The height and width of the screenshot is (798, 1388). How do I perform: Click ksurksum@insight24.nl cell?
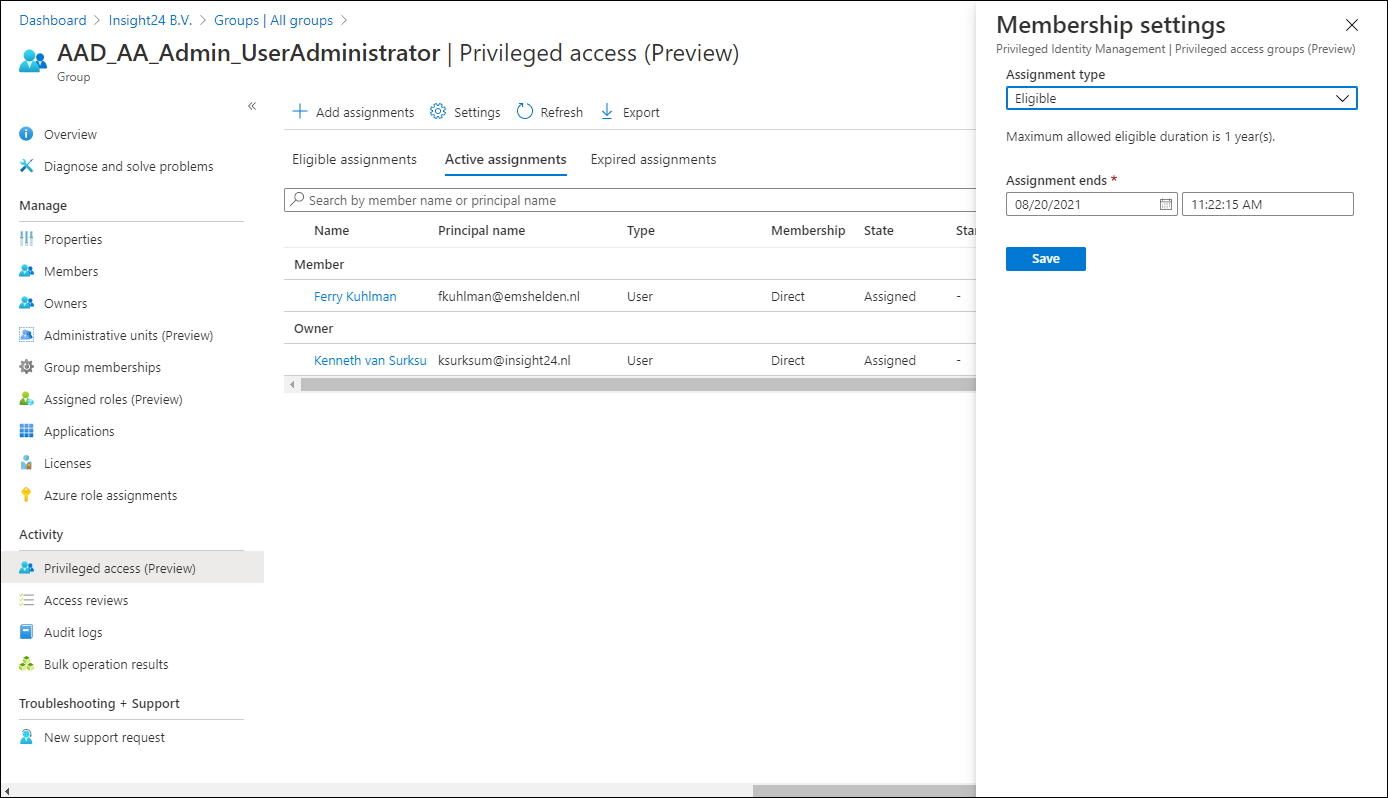[x=504, y=360]
